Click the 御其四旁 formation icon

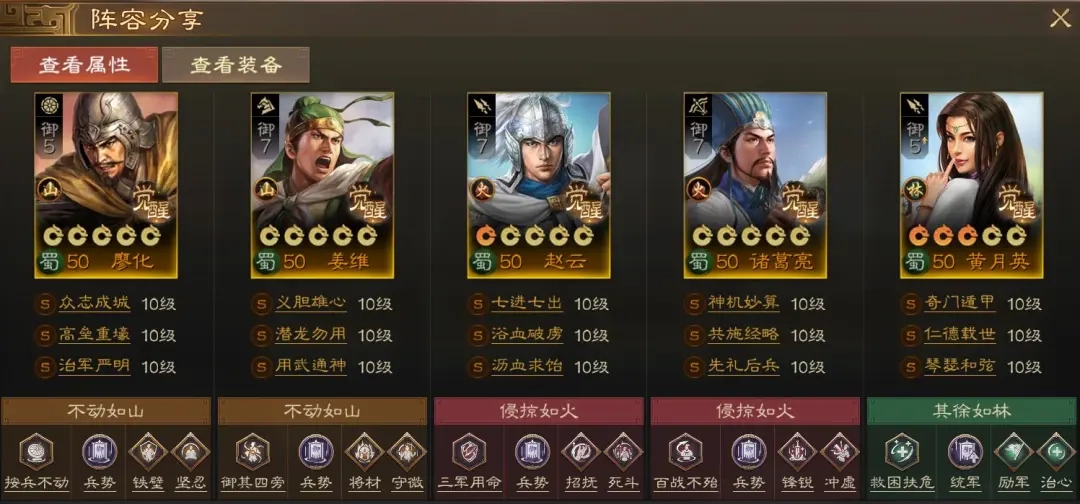(x=253, y=452)
